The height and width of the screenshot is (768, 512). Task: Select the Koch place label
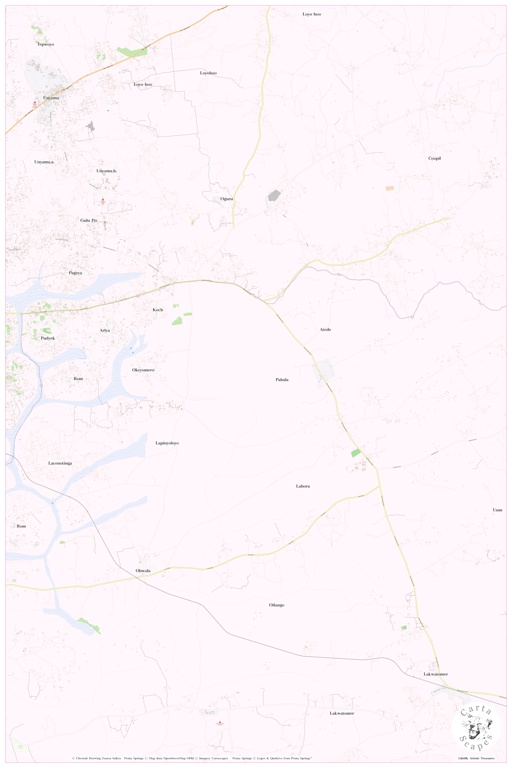(x=158, y=310)
